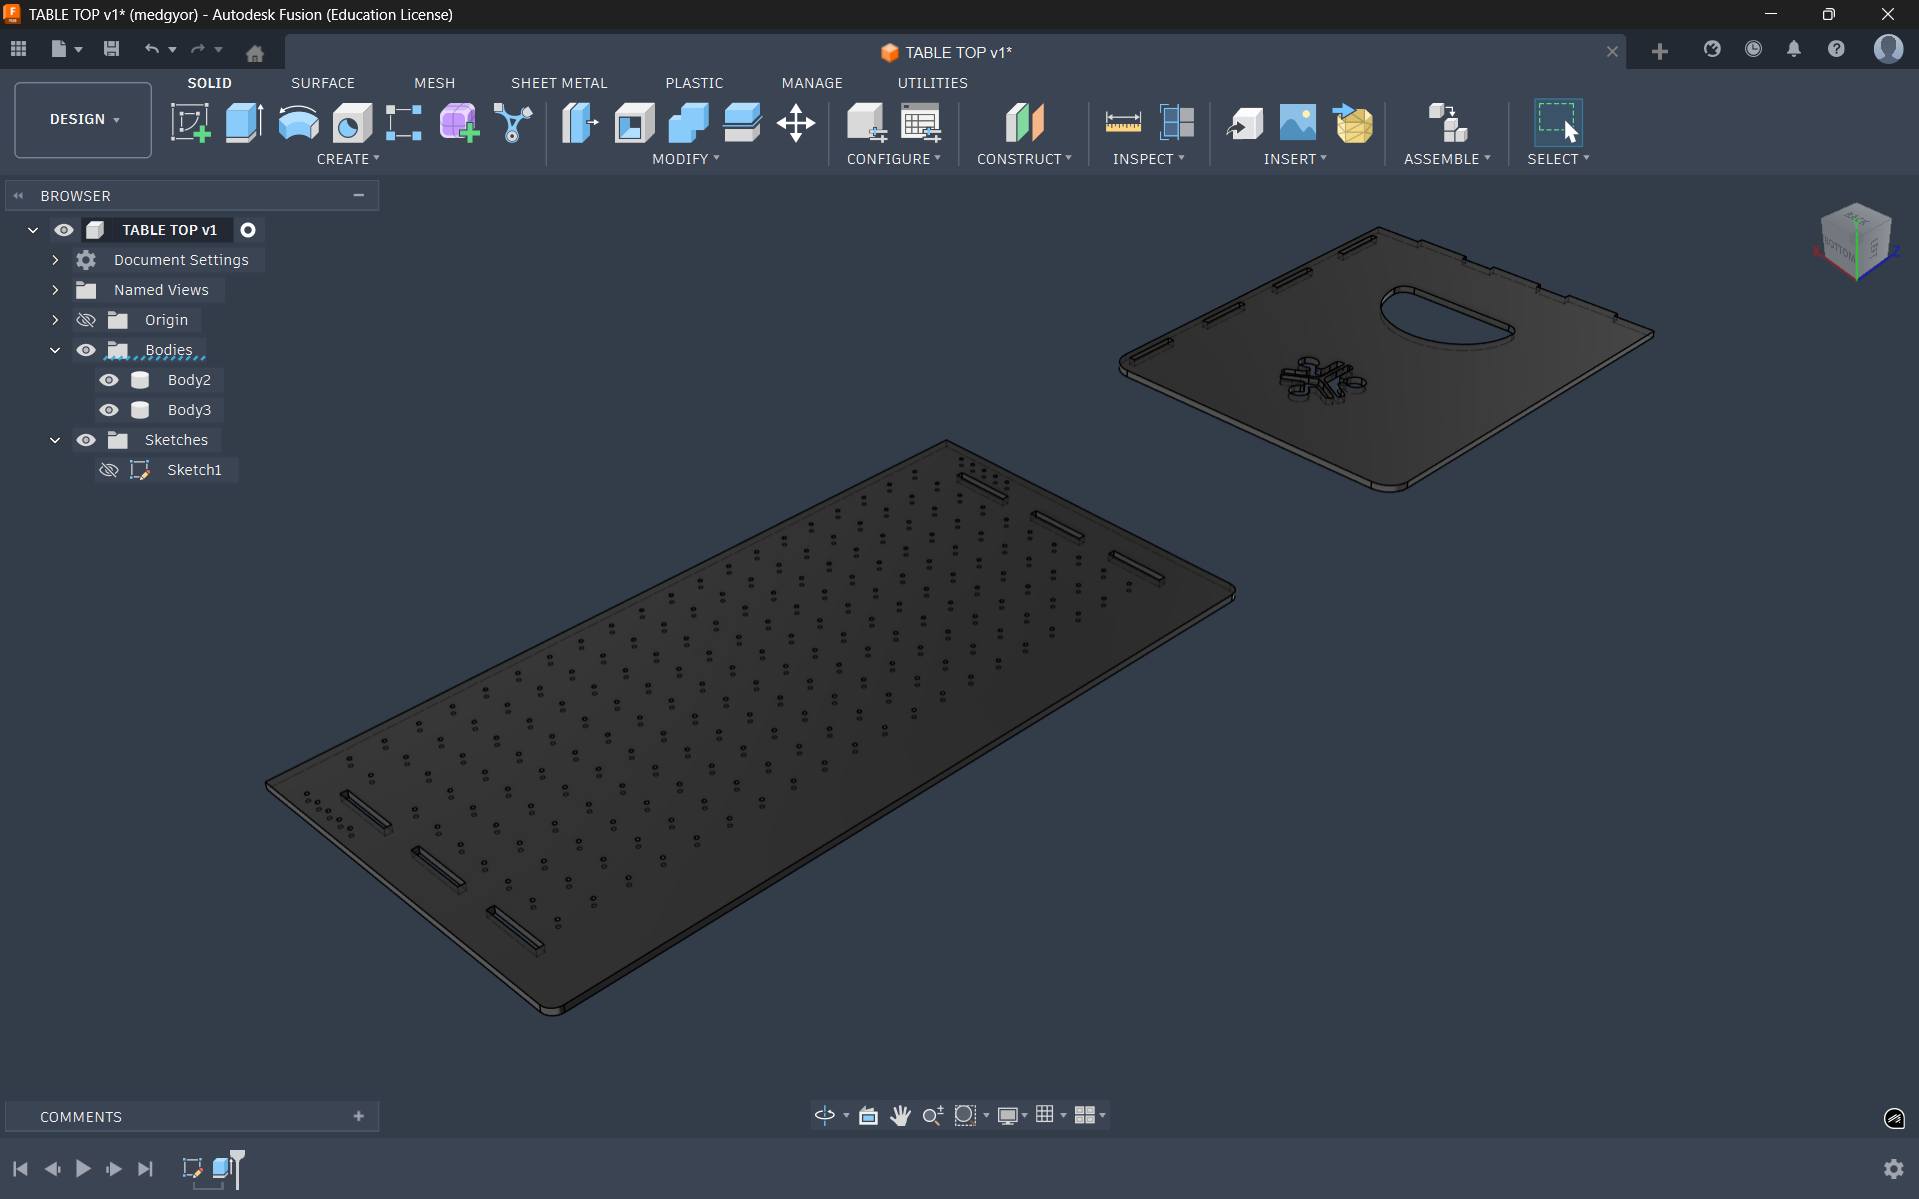The width and height of the screenshot is (1919, 1199).
Task: Click the timeline play button
Action: click(83, 1168)
